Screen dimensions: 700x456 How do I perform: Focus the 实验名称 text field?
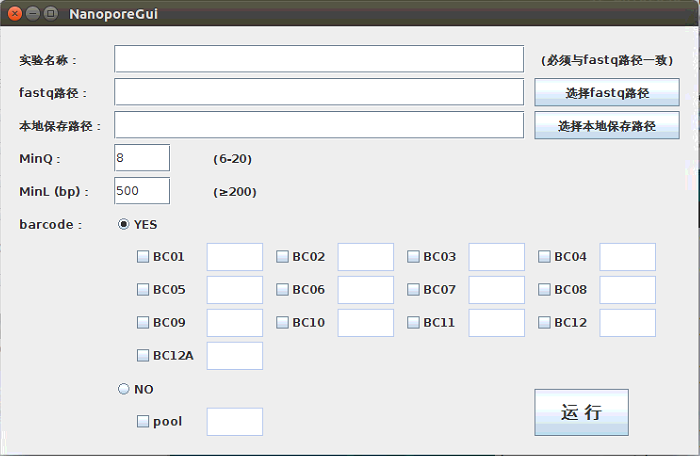pyautogui.click(x=319, y=59)
